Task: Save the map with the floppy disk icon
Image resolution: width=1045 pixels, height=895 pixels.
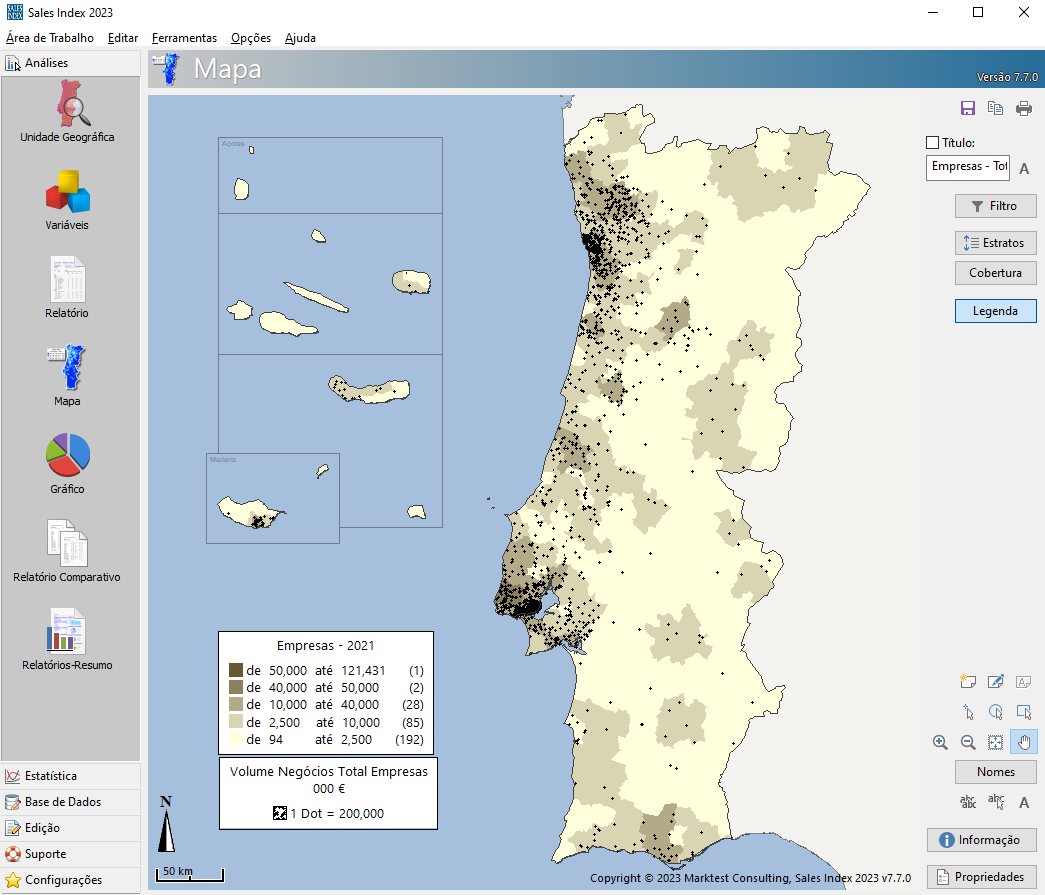Action: click(x=967, y=109)
